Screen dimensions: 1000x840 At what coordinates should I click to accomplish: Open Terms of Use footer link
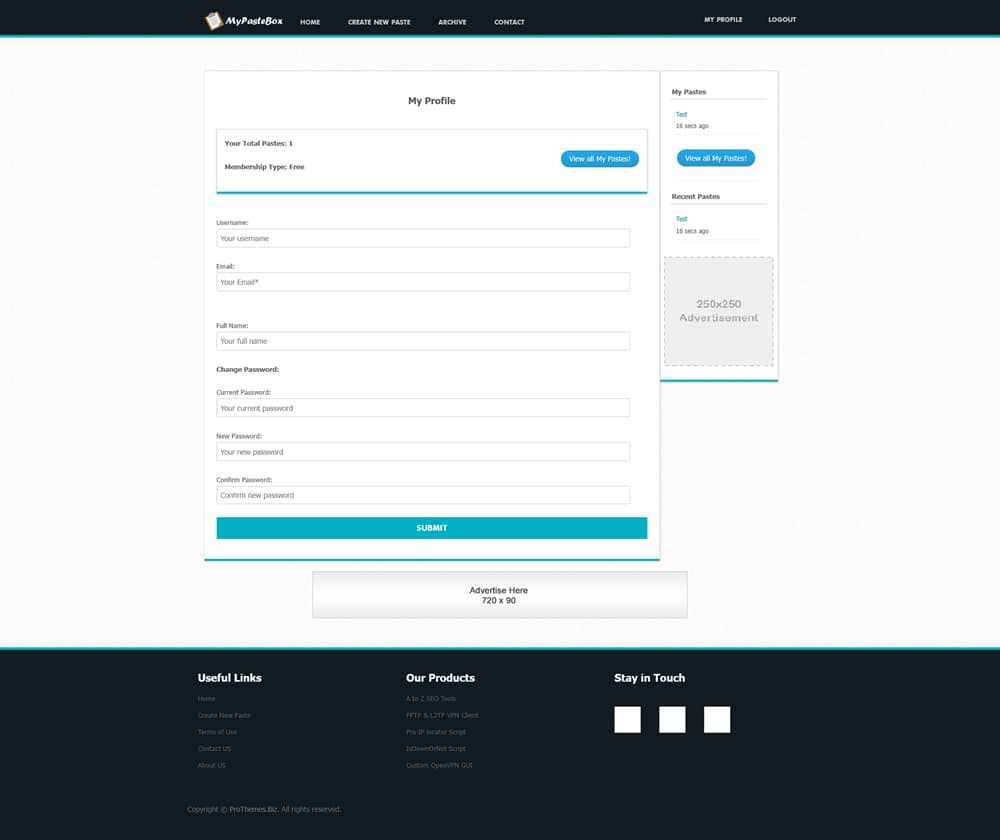click(x=217, y=732)
